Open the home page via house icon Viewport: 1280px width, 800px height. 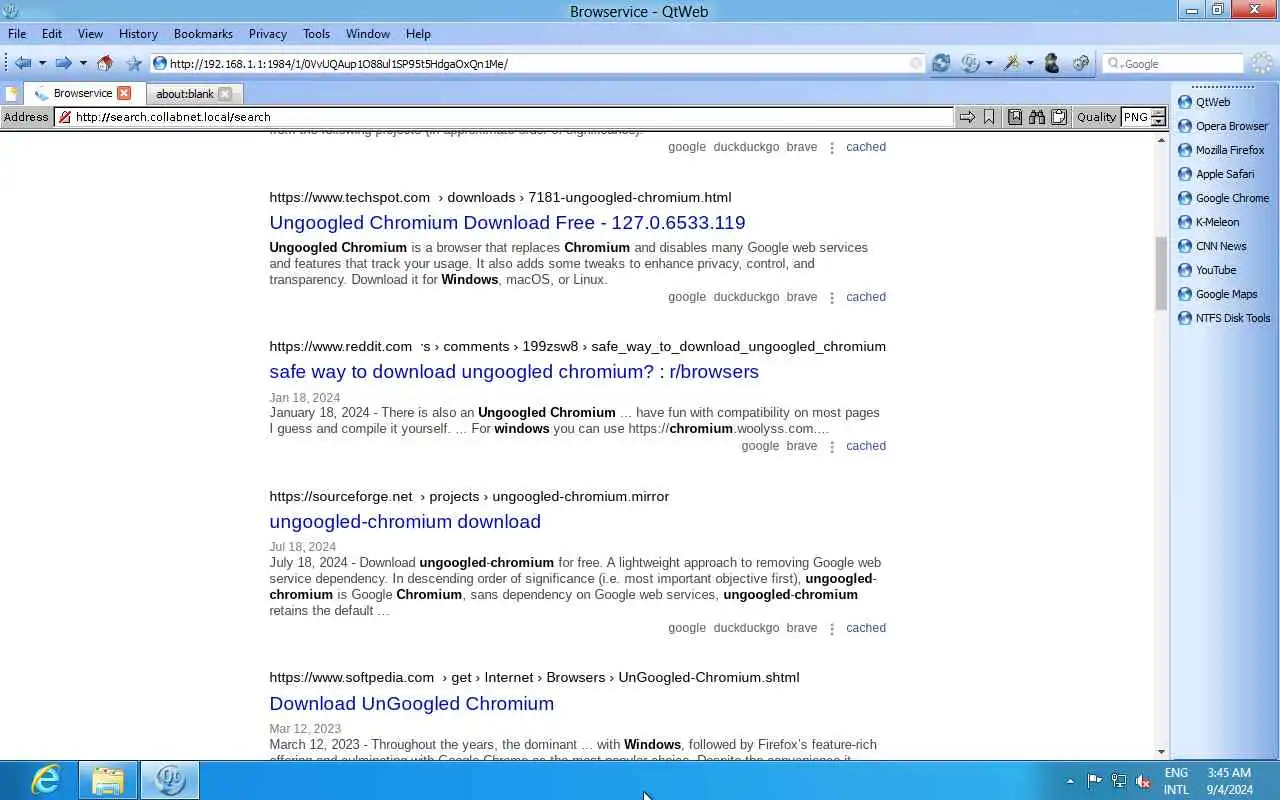tap(105, 63)
